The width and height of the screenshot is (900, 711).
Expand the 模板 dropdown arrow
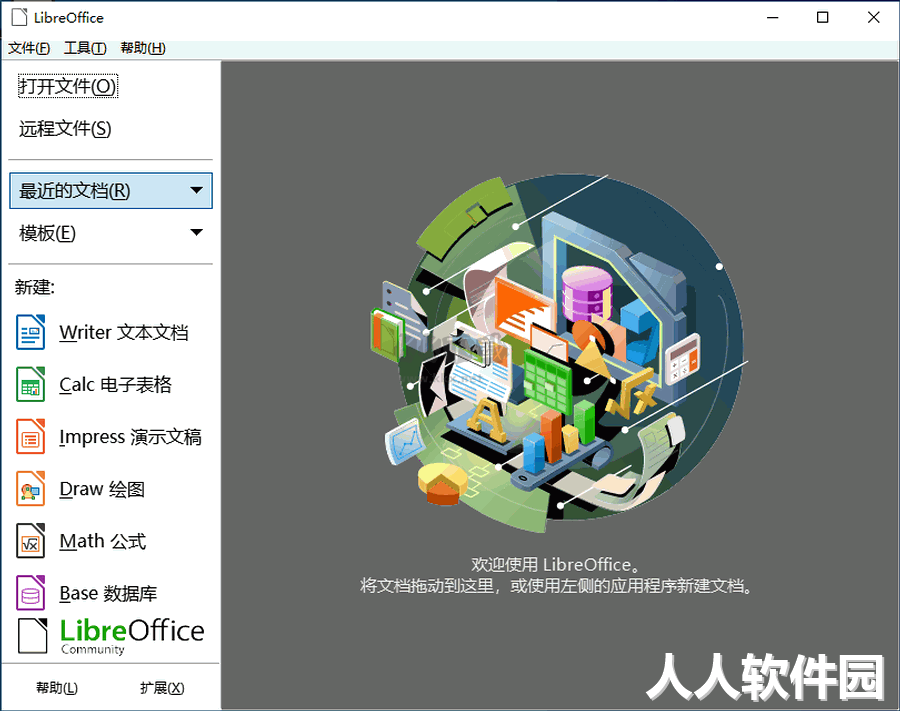click(x=196, y=232)
